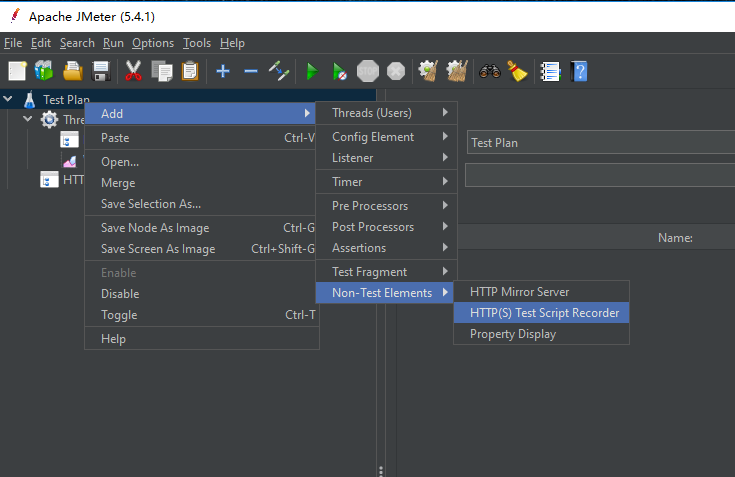Open the Non-Test Elements submenu

click(x=385, y=293)
